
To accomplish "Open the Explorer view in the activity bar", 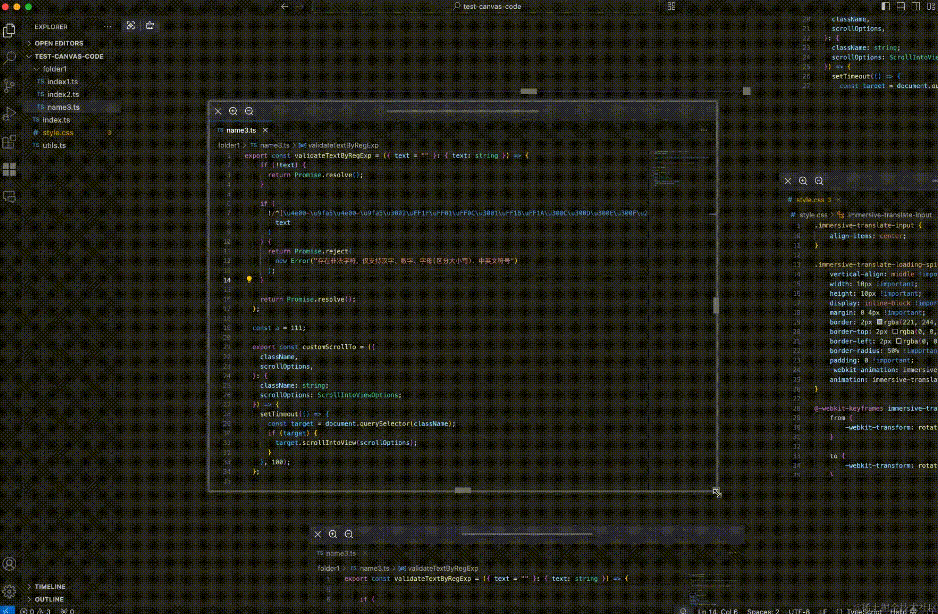I will (x=9, y=30).
